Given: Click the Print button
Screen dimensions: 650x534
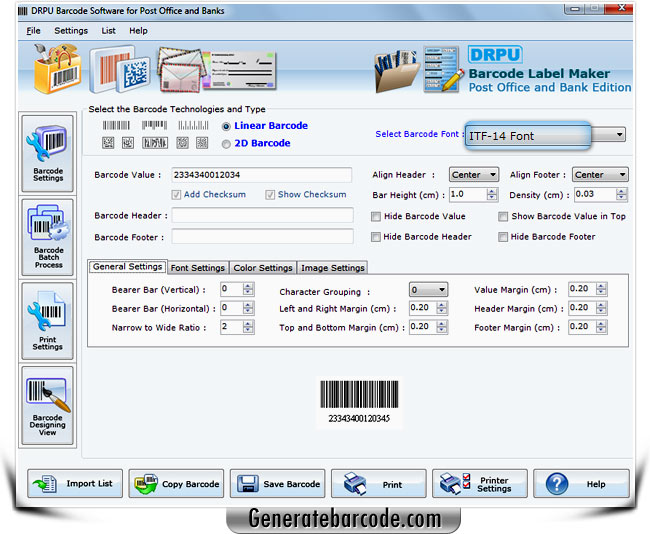Looking at the screenshot, I should (x=379, y=484).
